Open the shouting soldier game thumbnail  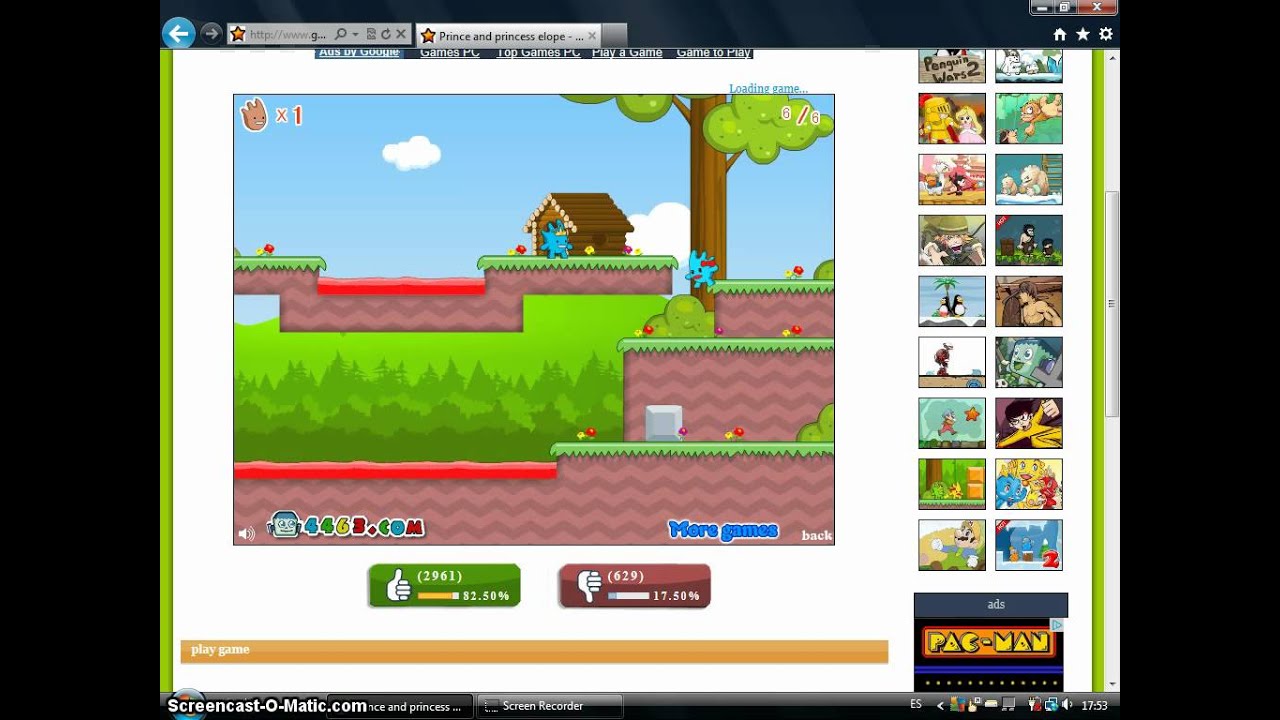pos(952,241)
